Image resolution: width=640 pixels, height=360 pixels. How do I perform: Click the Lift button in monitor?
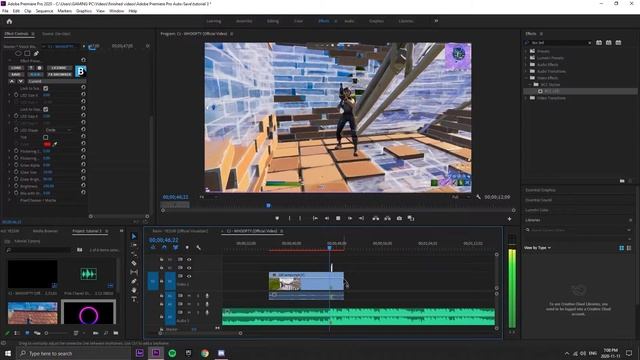(x=376, y=218)
